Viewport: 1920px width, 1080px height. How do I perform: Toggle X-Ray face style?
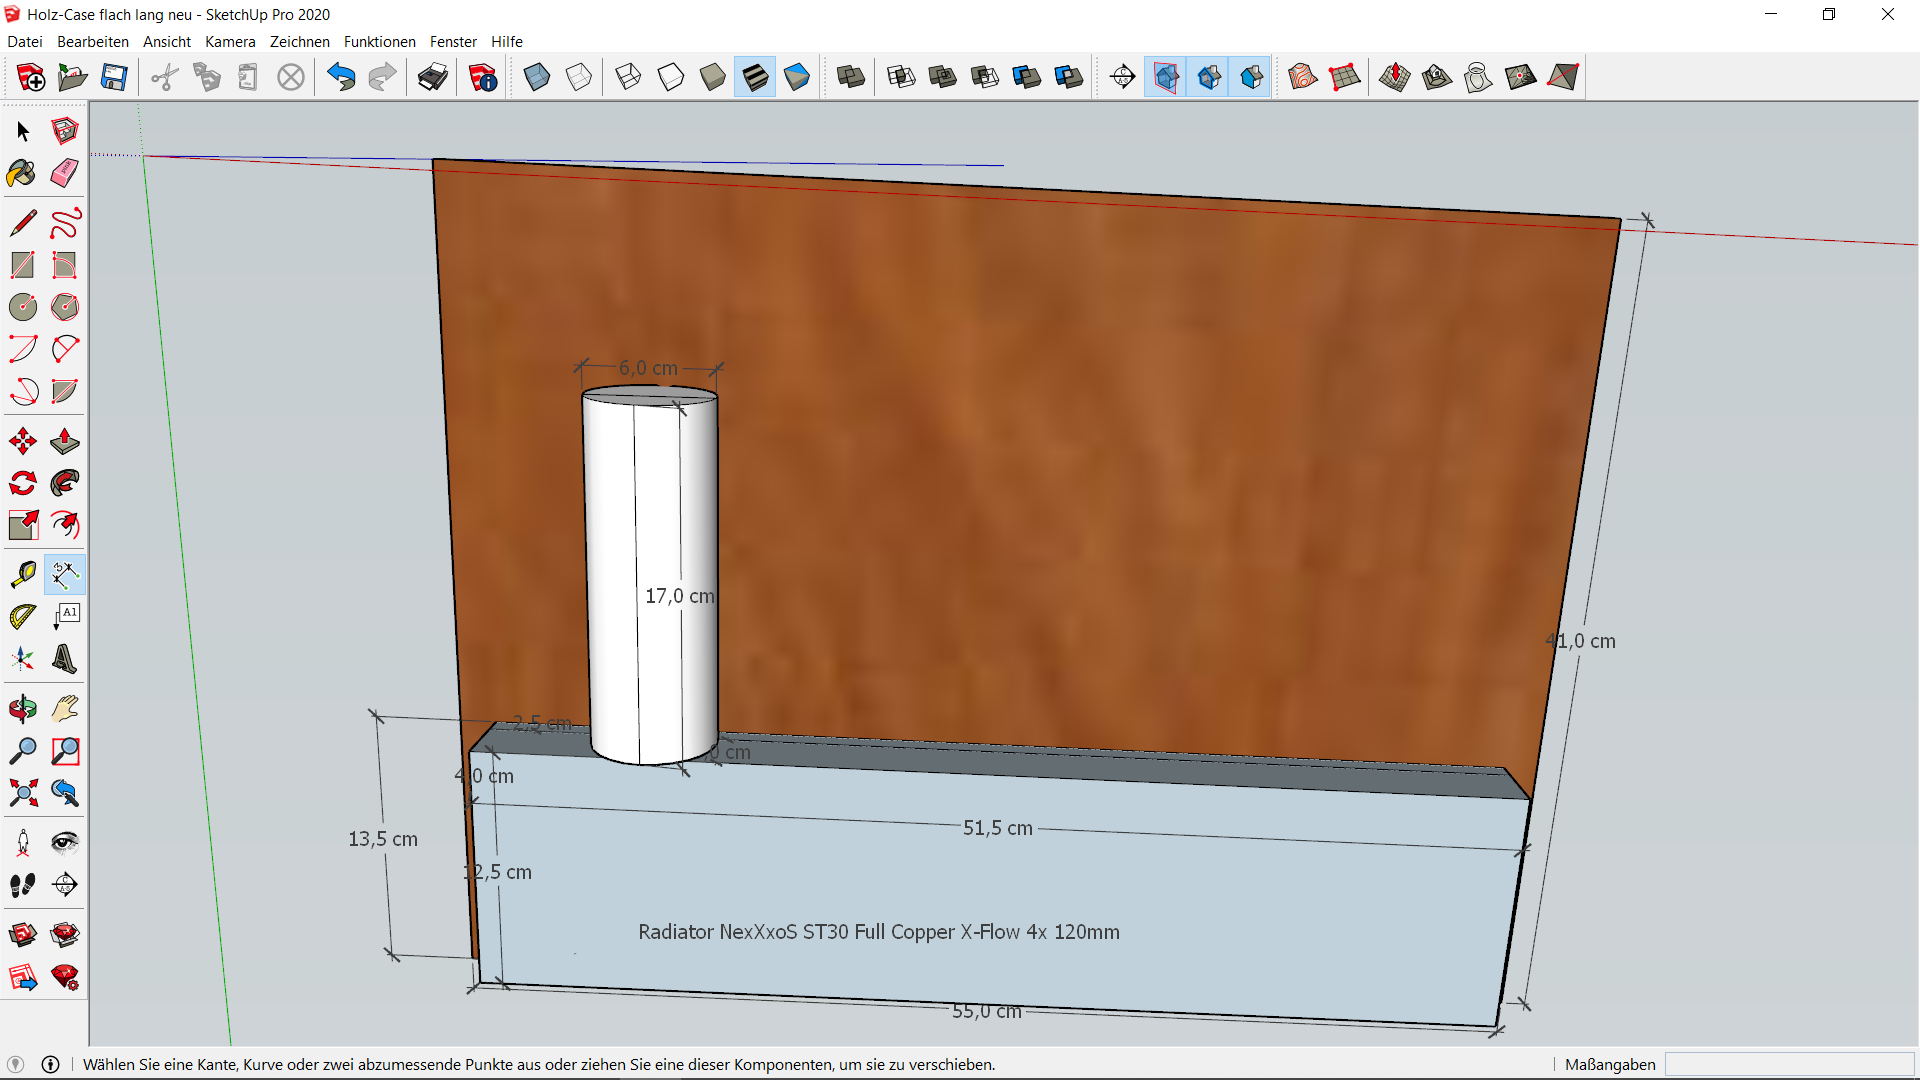(x=537, y=77)
